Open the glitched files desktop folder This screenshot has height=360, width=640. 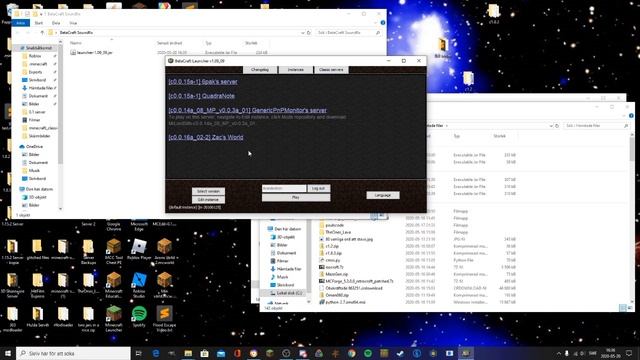(x=38, y=249)
